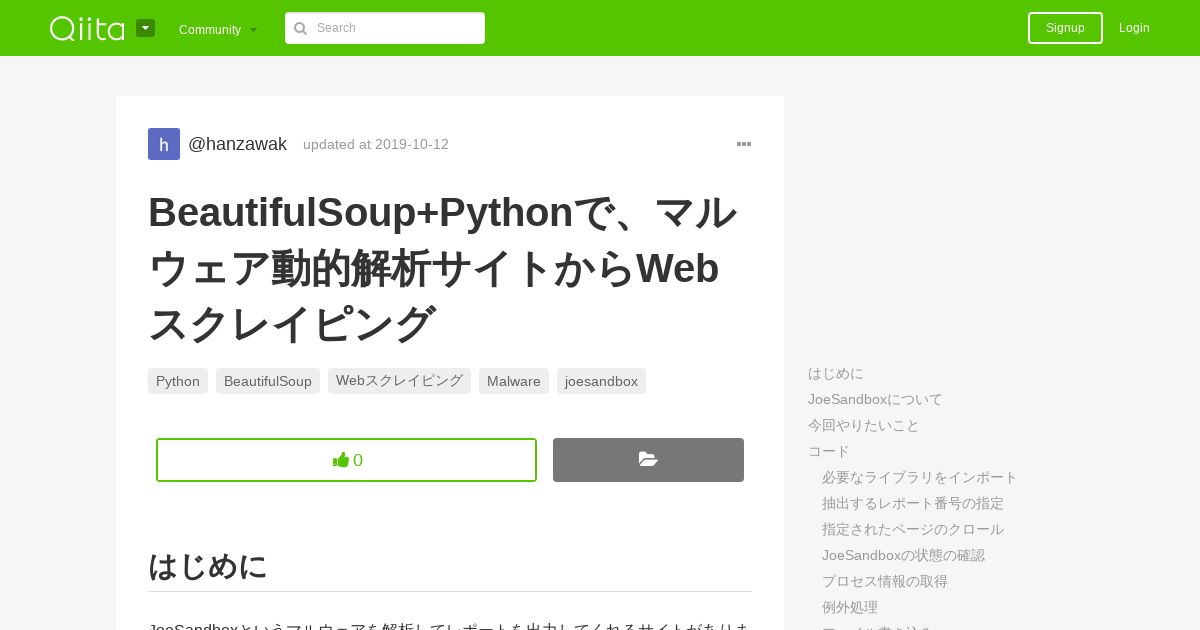1200x630 pixels.
Task: Jump to コード section in contents
Action: tap(829, 451)
